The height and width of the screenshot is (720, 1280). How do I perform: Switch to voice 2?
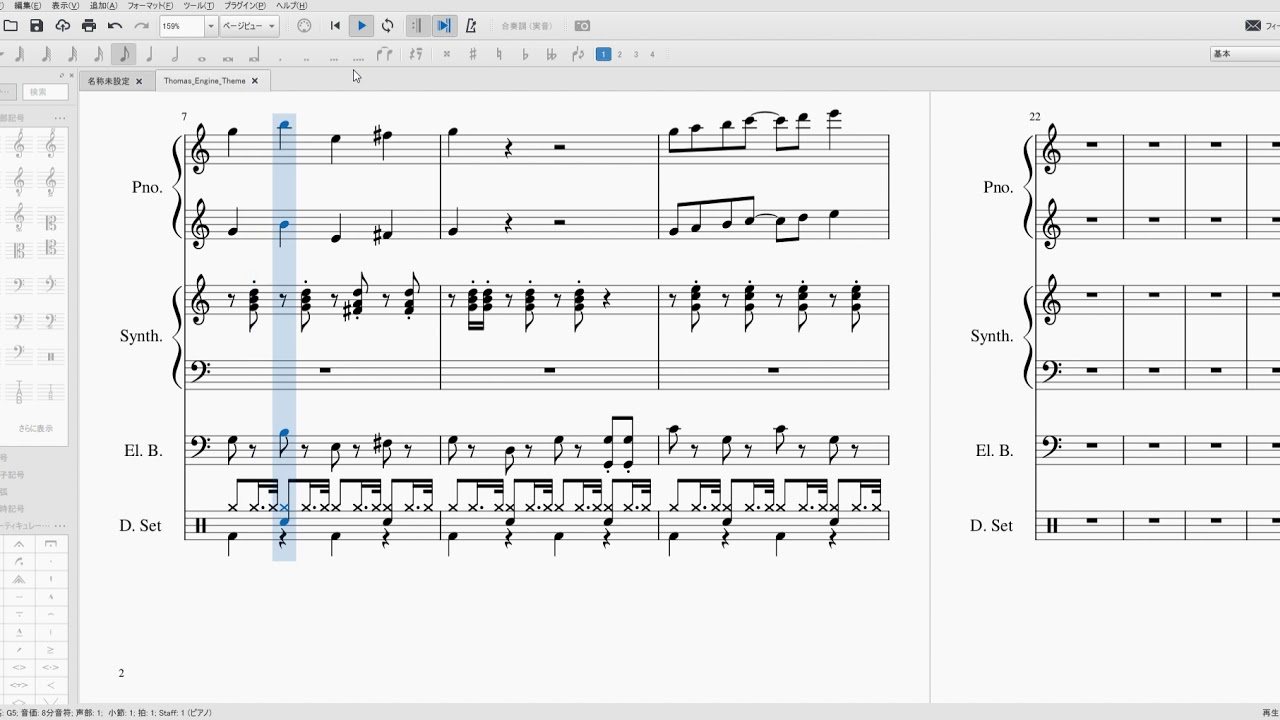[x=620, y=54]
